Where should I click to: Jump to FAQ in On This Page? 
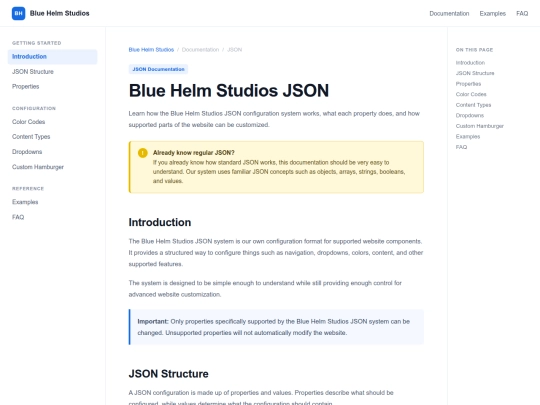[x=461, y=147]
